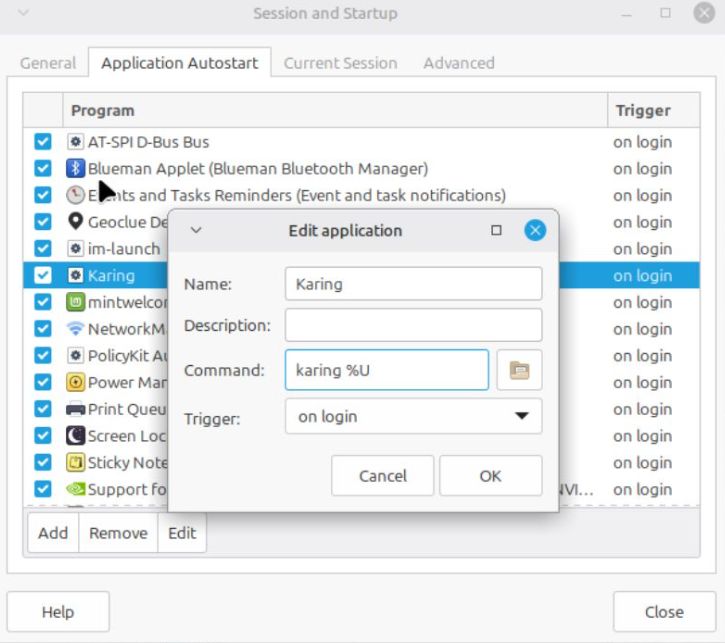
Task: Click the Power Manager icon
Action: (x=75, y=382)
